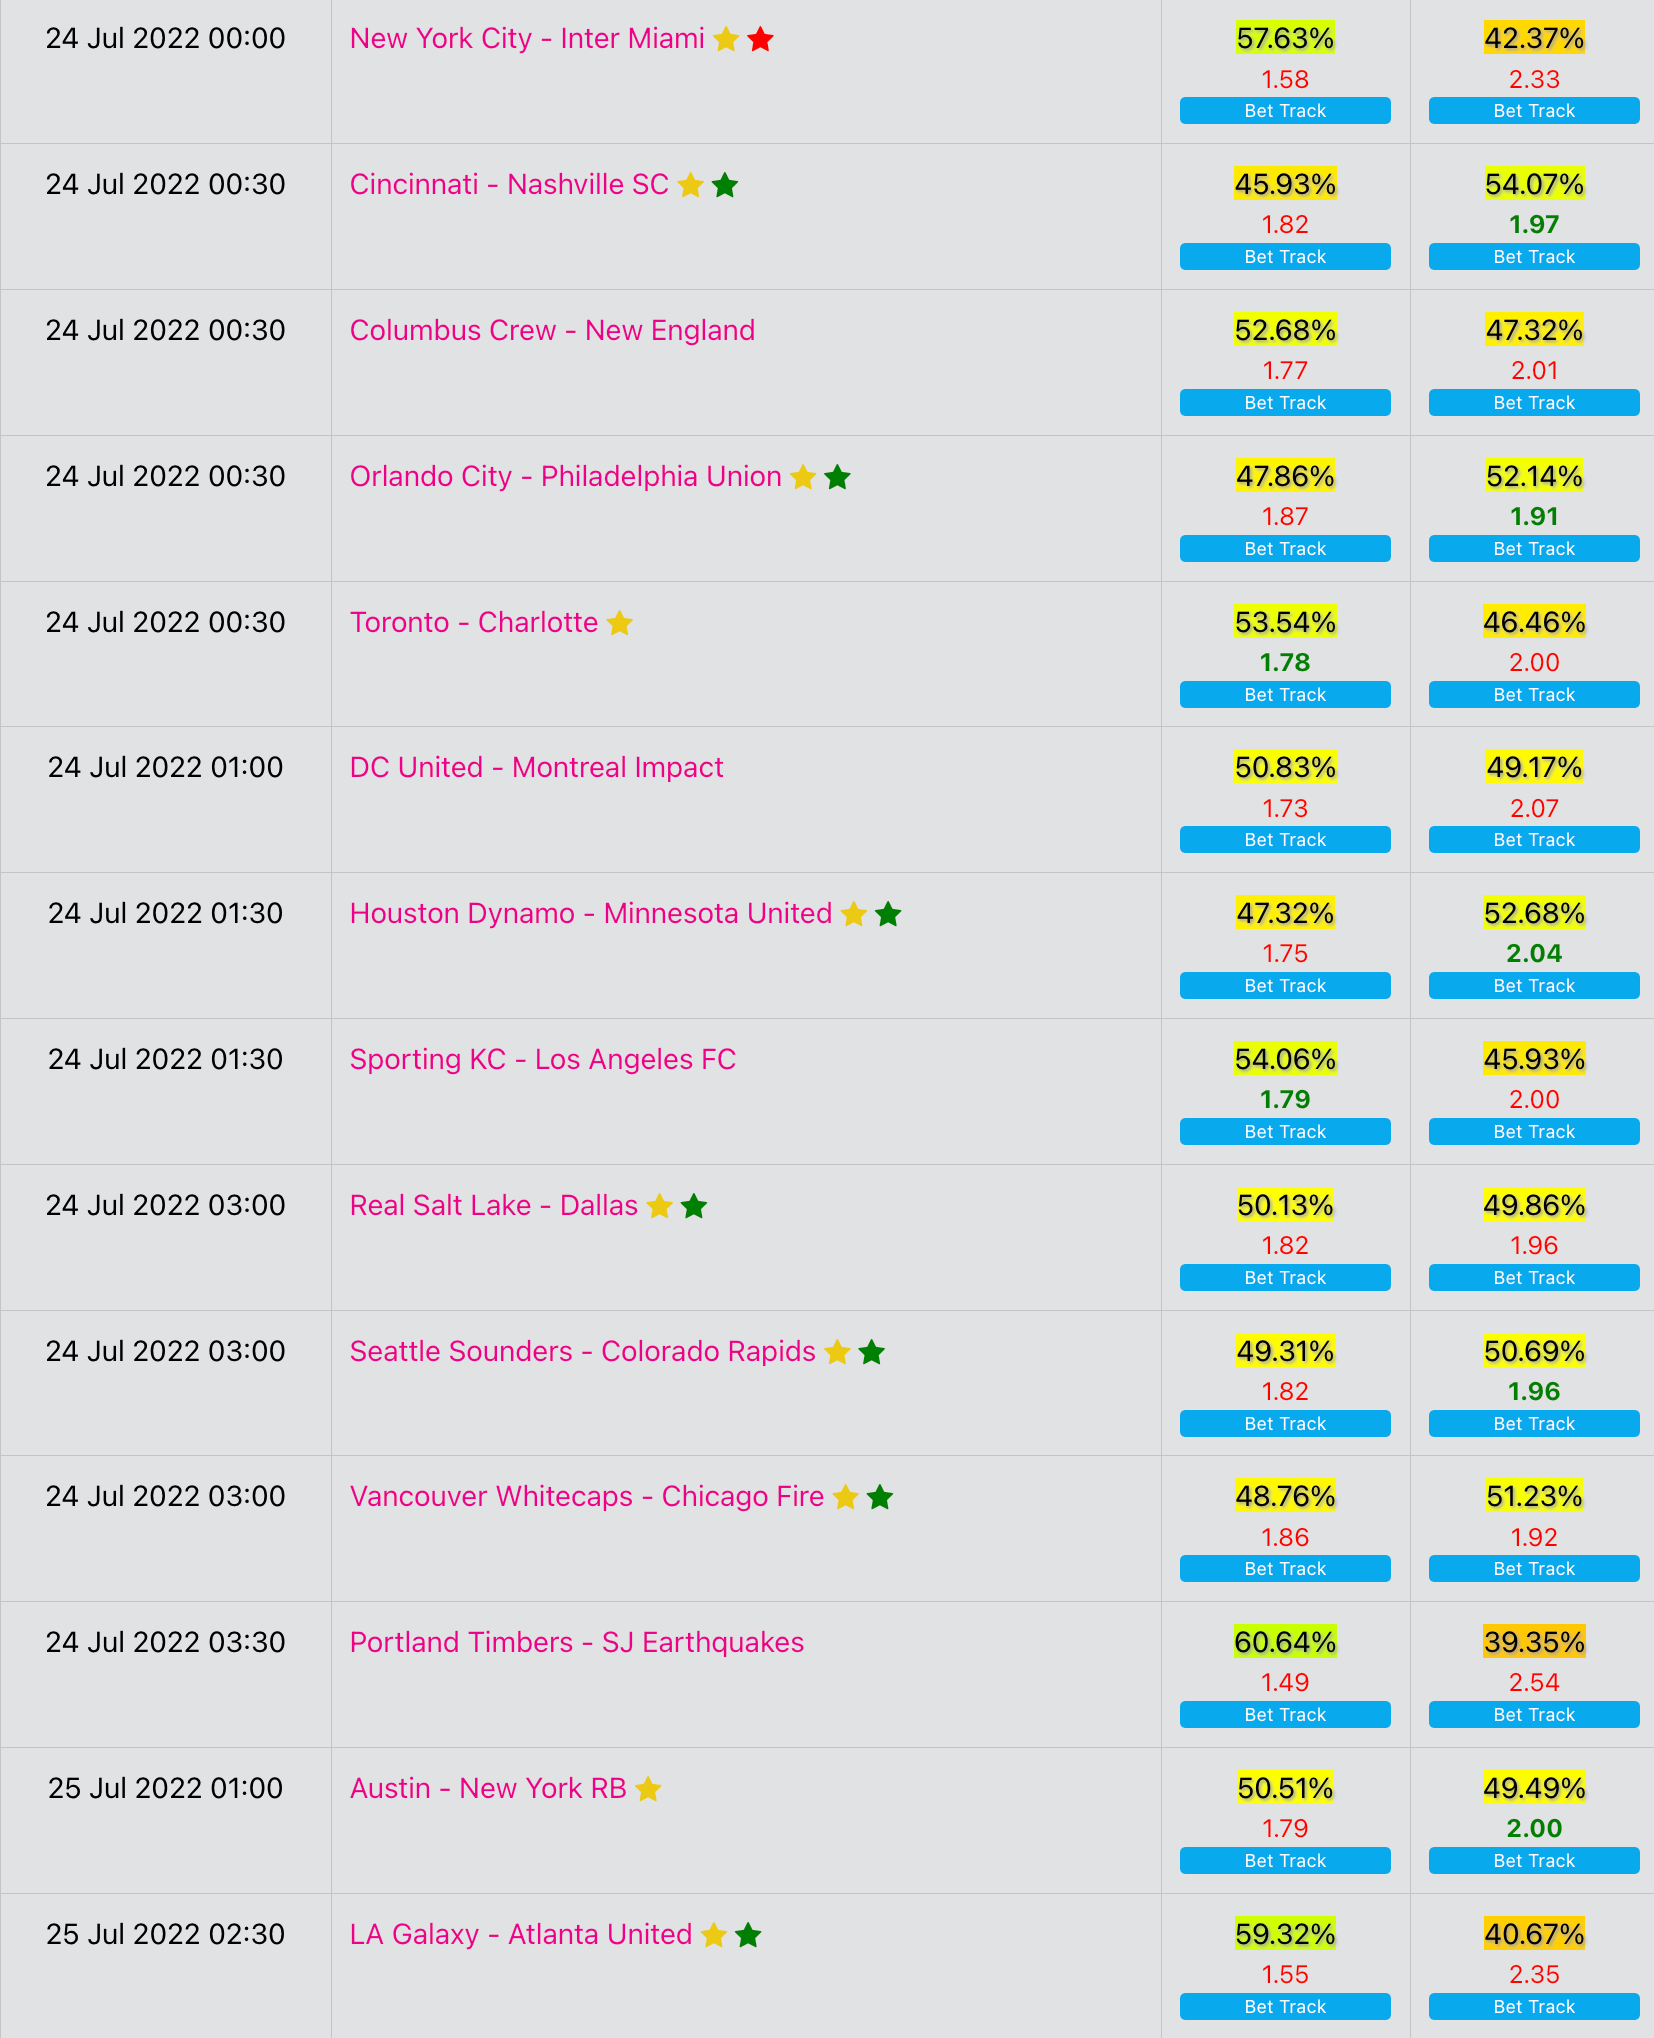The image size is (1654, 2038).
Task: Click Bet Track under 2.54 odds for SJ Earthquakes
Action: click(x=1534, y=1715)
